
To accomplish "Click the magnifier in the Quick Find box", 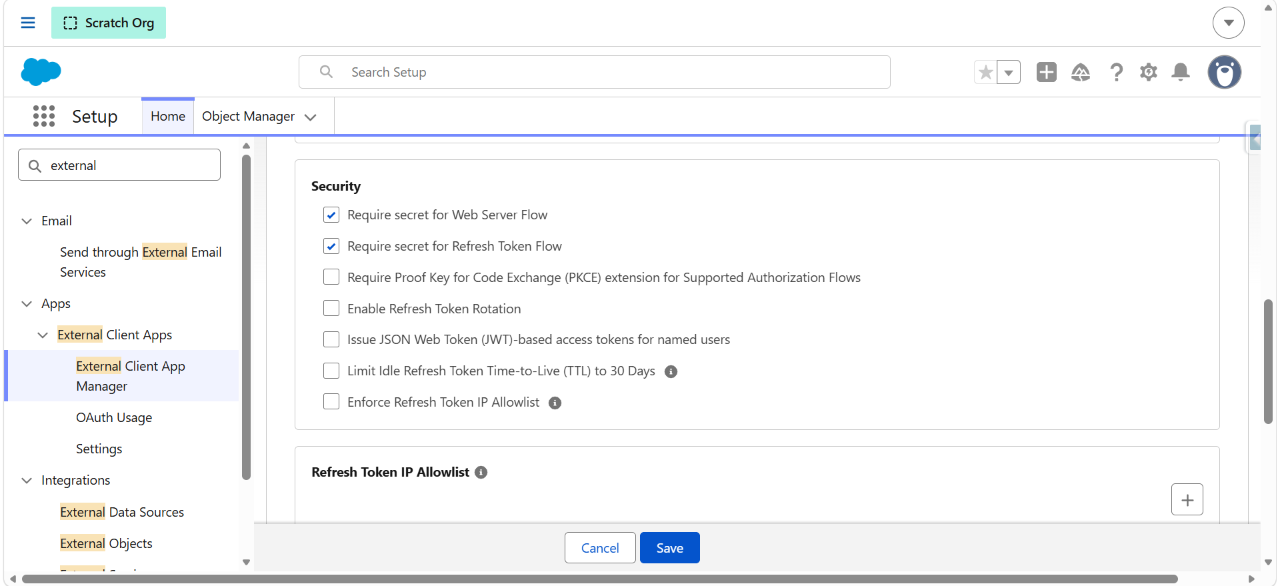I will click(36, 166).
